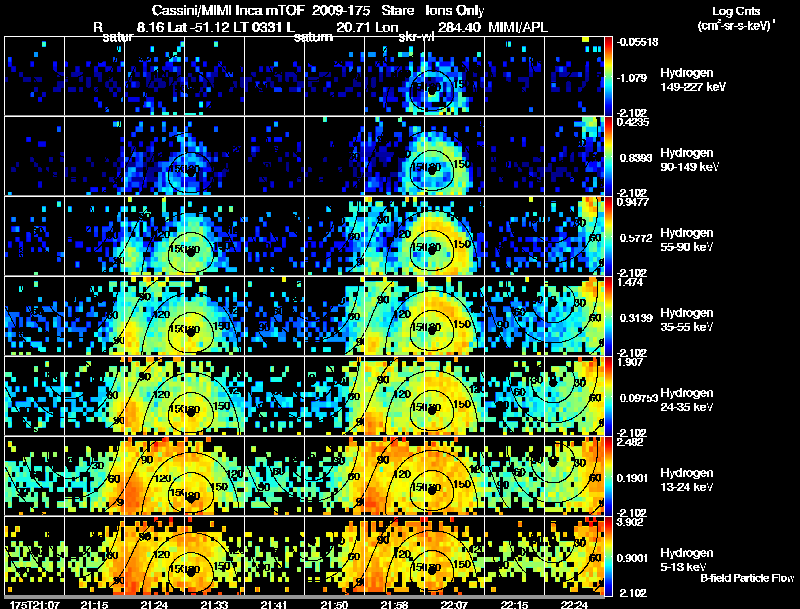Click the color bar beside Hydrogen 149-227 keV
Screen dimensions: 800x609
click(608, 76)
